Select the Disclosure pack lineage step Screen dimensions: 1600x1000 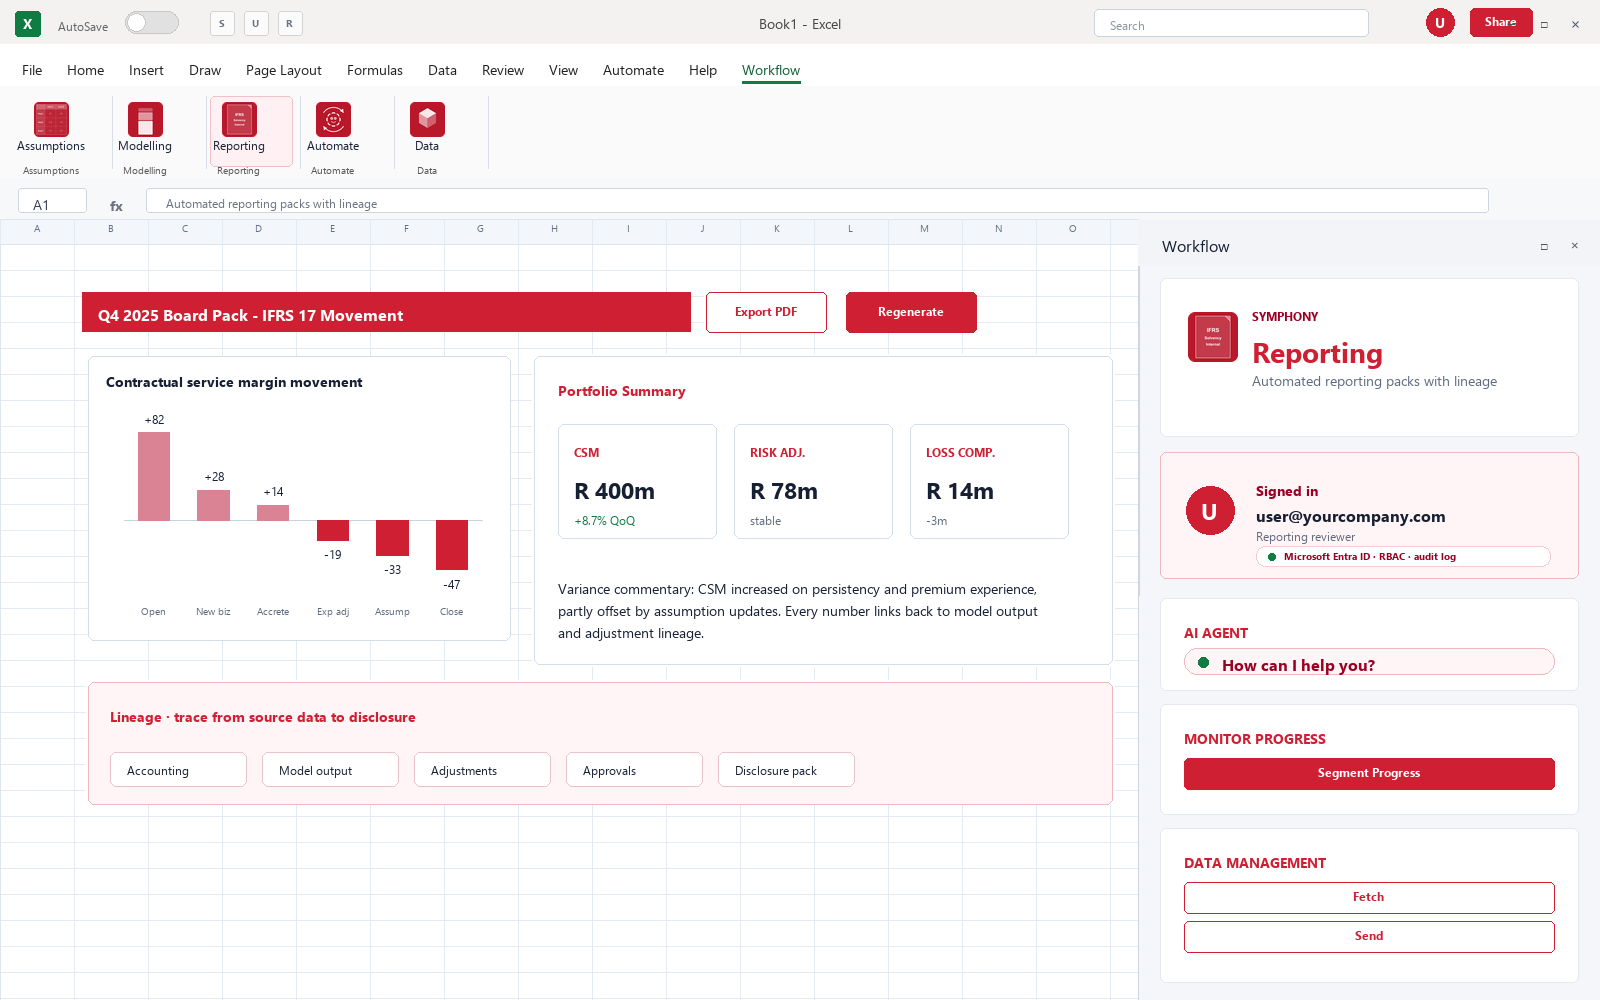(786, 770)
